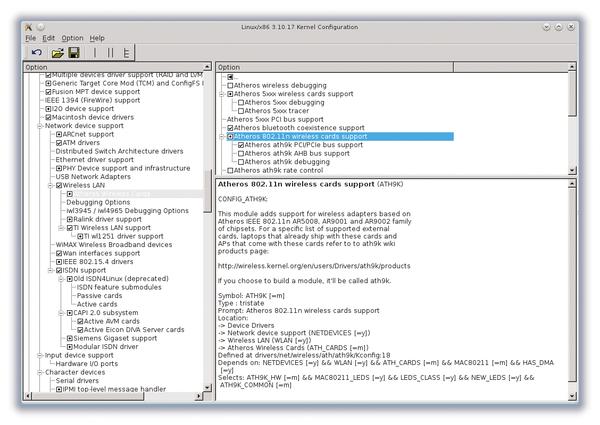Click the left tree pane horizontal scrollbar thumb
This screenshot has width=600, height=425.
click(x=88, y=396)
